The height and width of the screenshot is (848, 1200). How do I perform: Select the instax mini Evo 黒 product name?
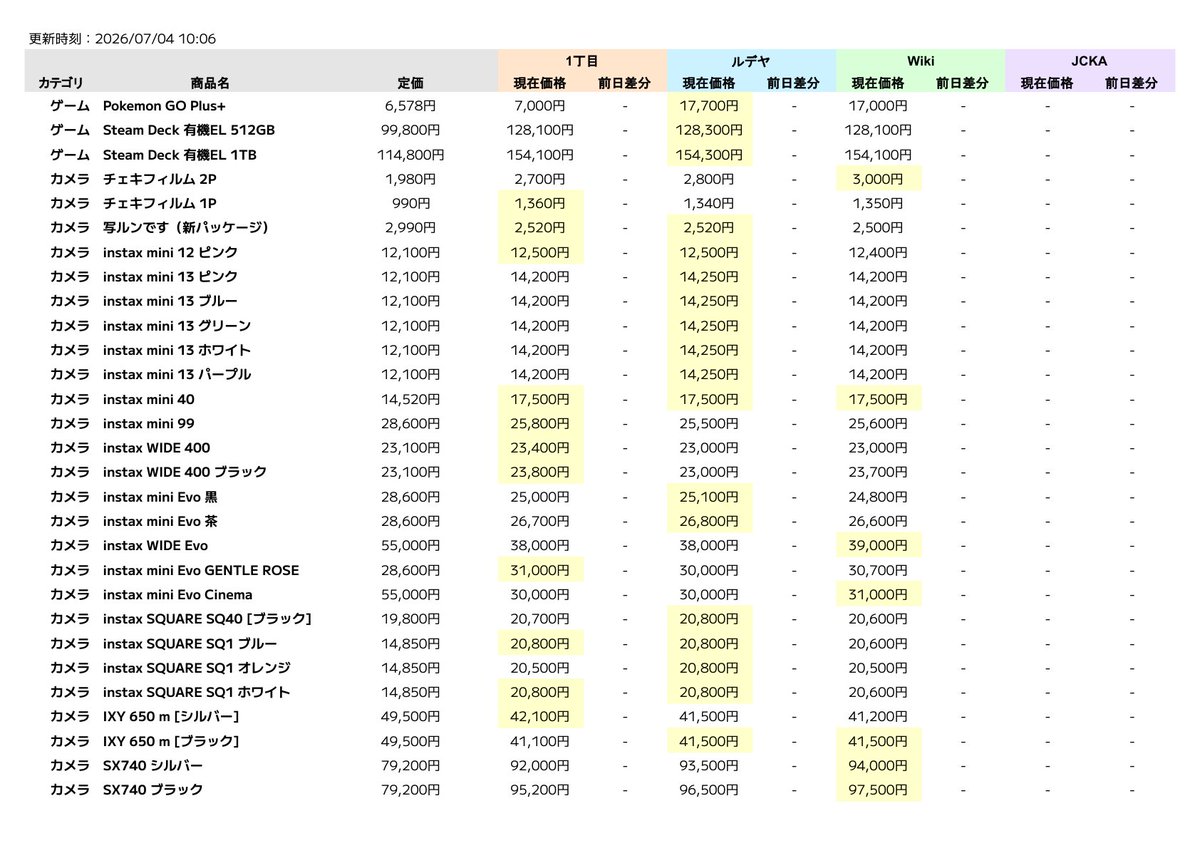160,497
